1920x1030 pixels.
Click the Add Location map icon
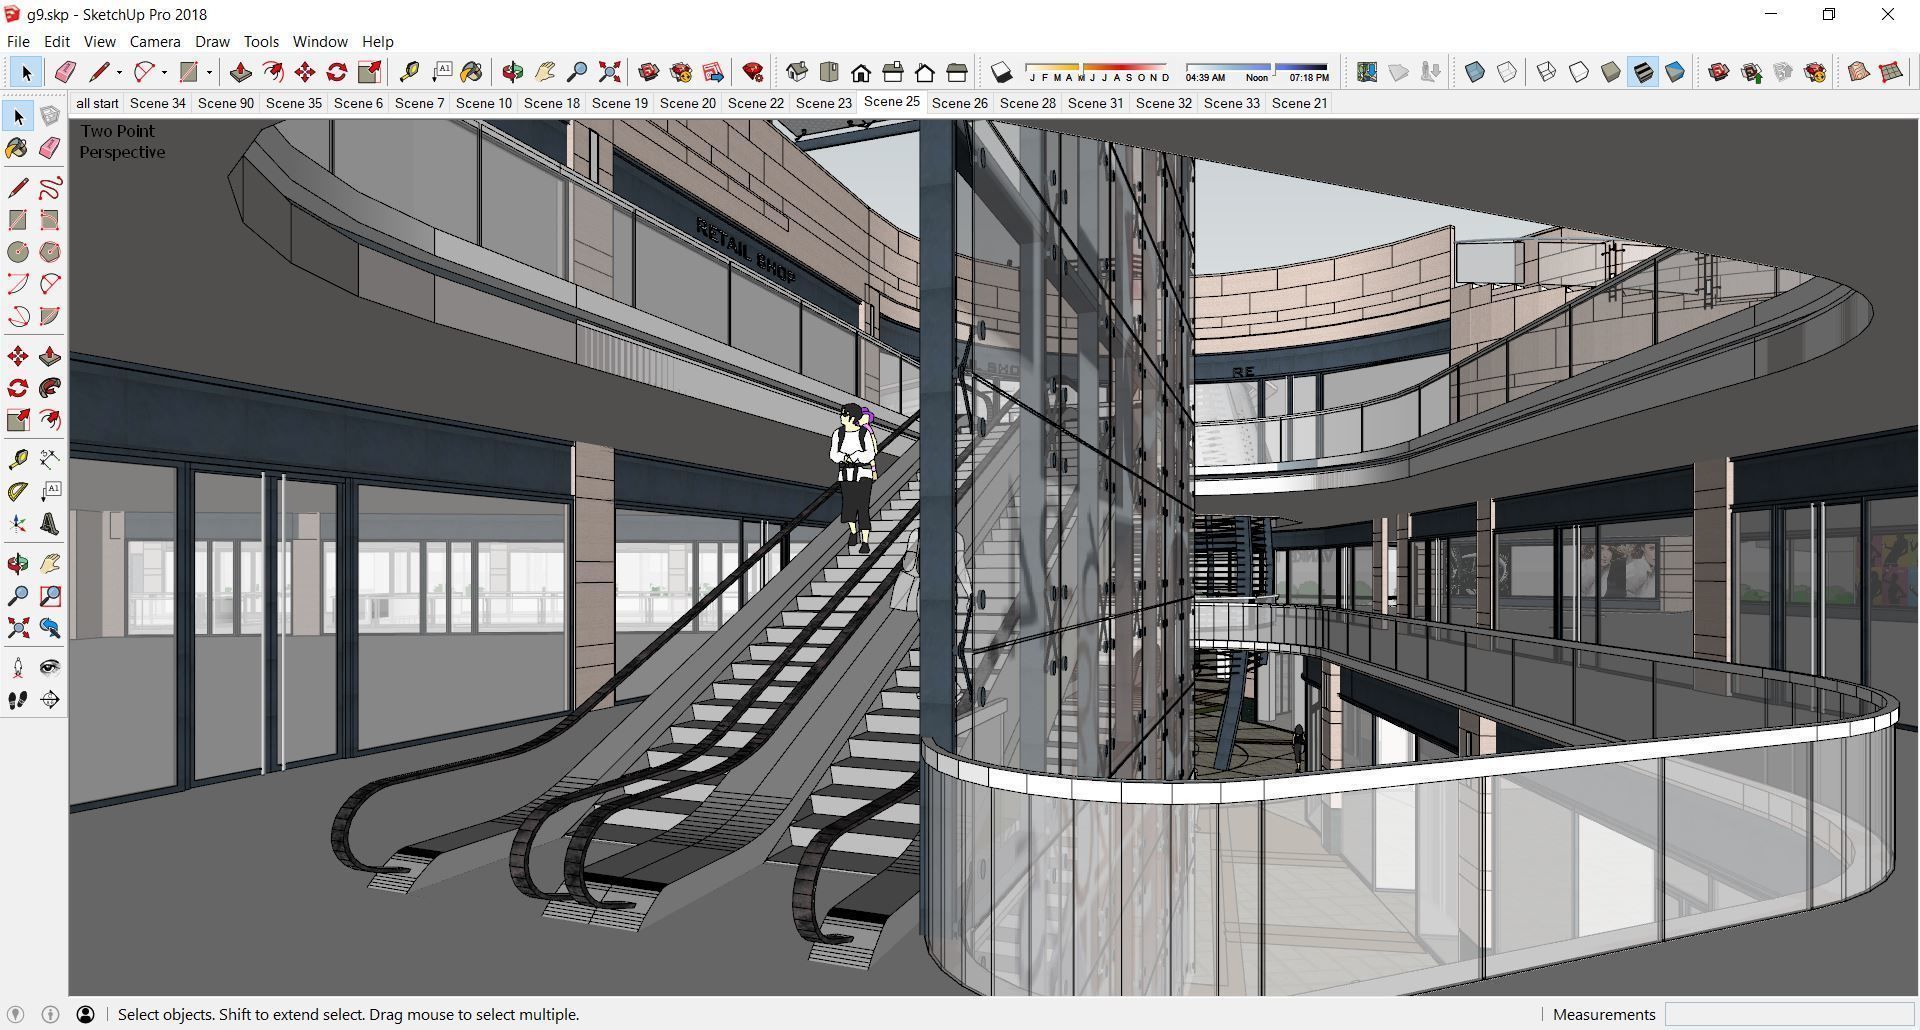(1367, 72)
